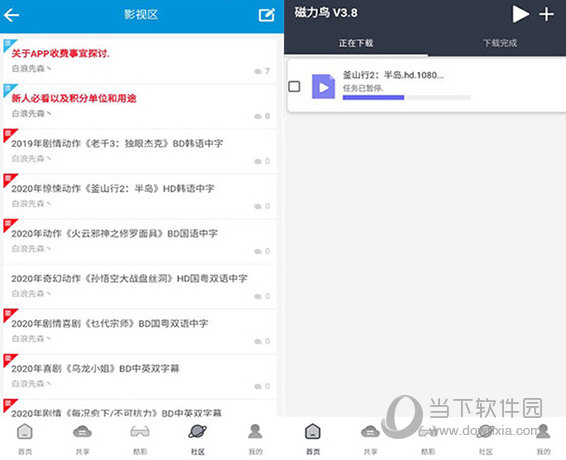Click blue pinned flag on 关于APP收费事宜探讨

9,45
